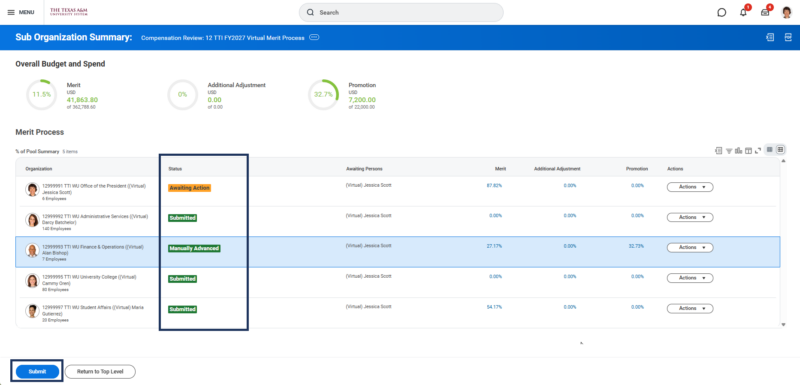
Task: Click the Search input field
Action: click(x=401, y=12)
